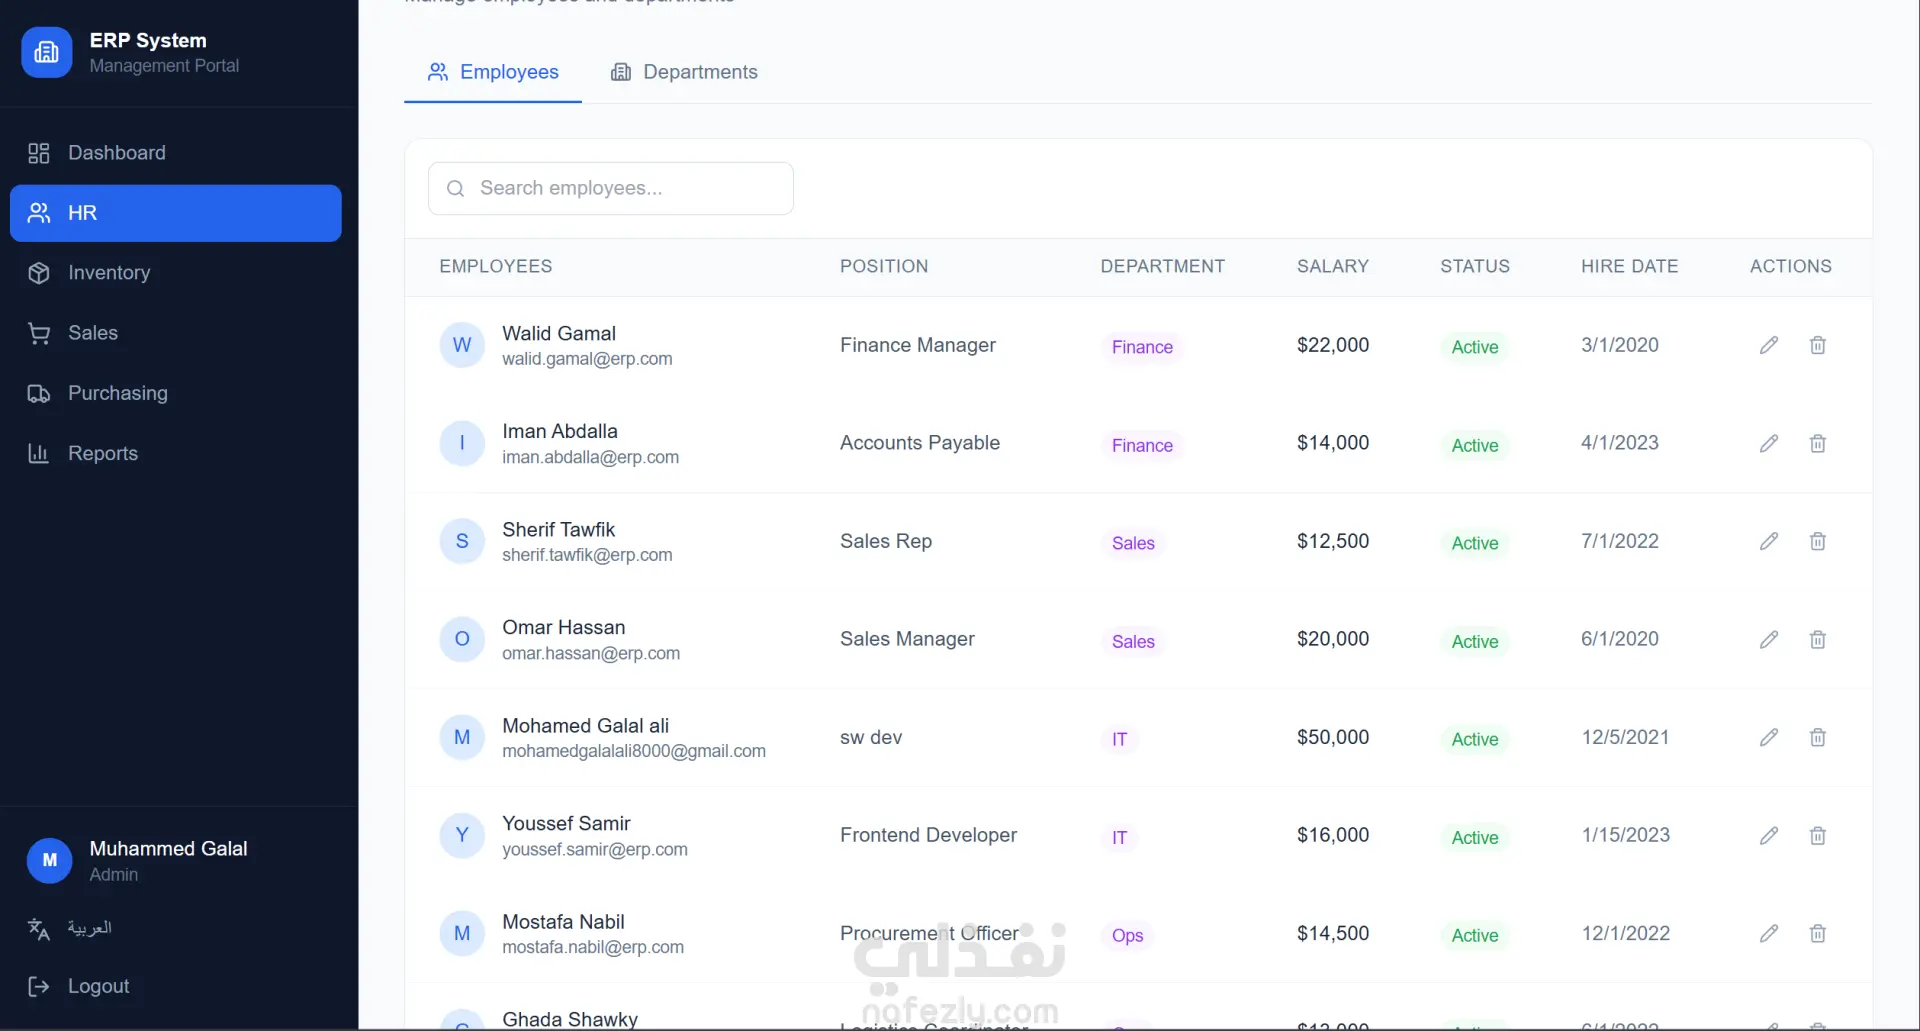Screen dimensions: 1920x1031
Task: Edit Sherif Tawfik's employee record
Action: coord(1769,541)
